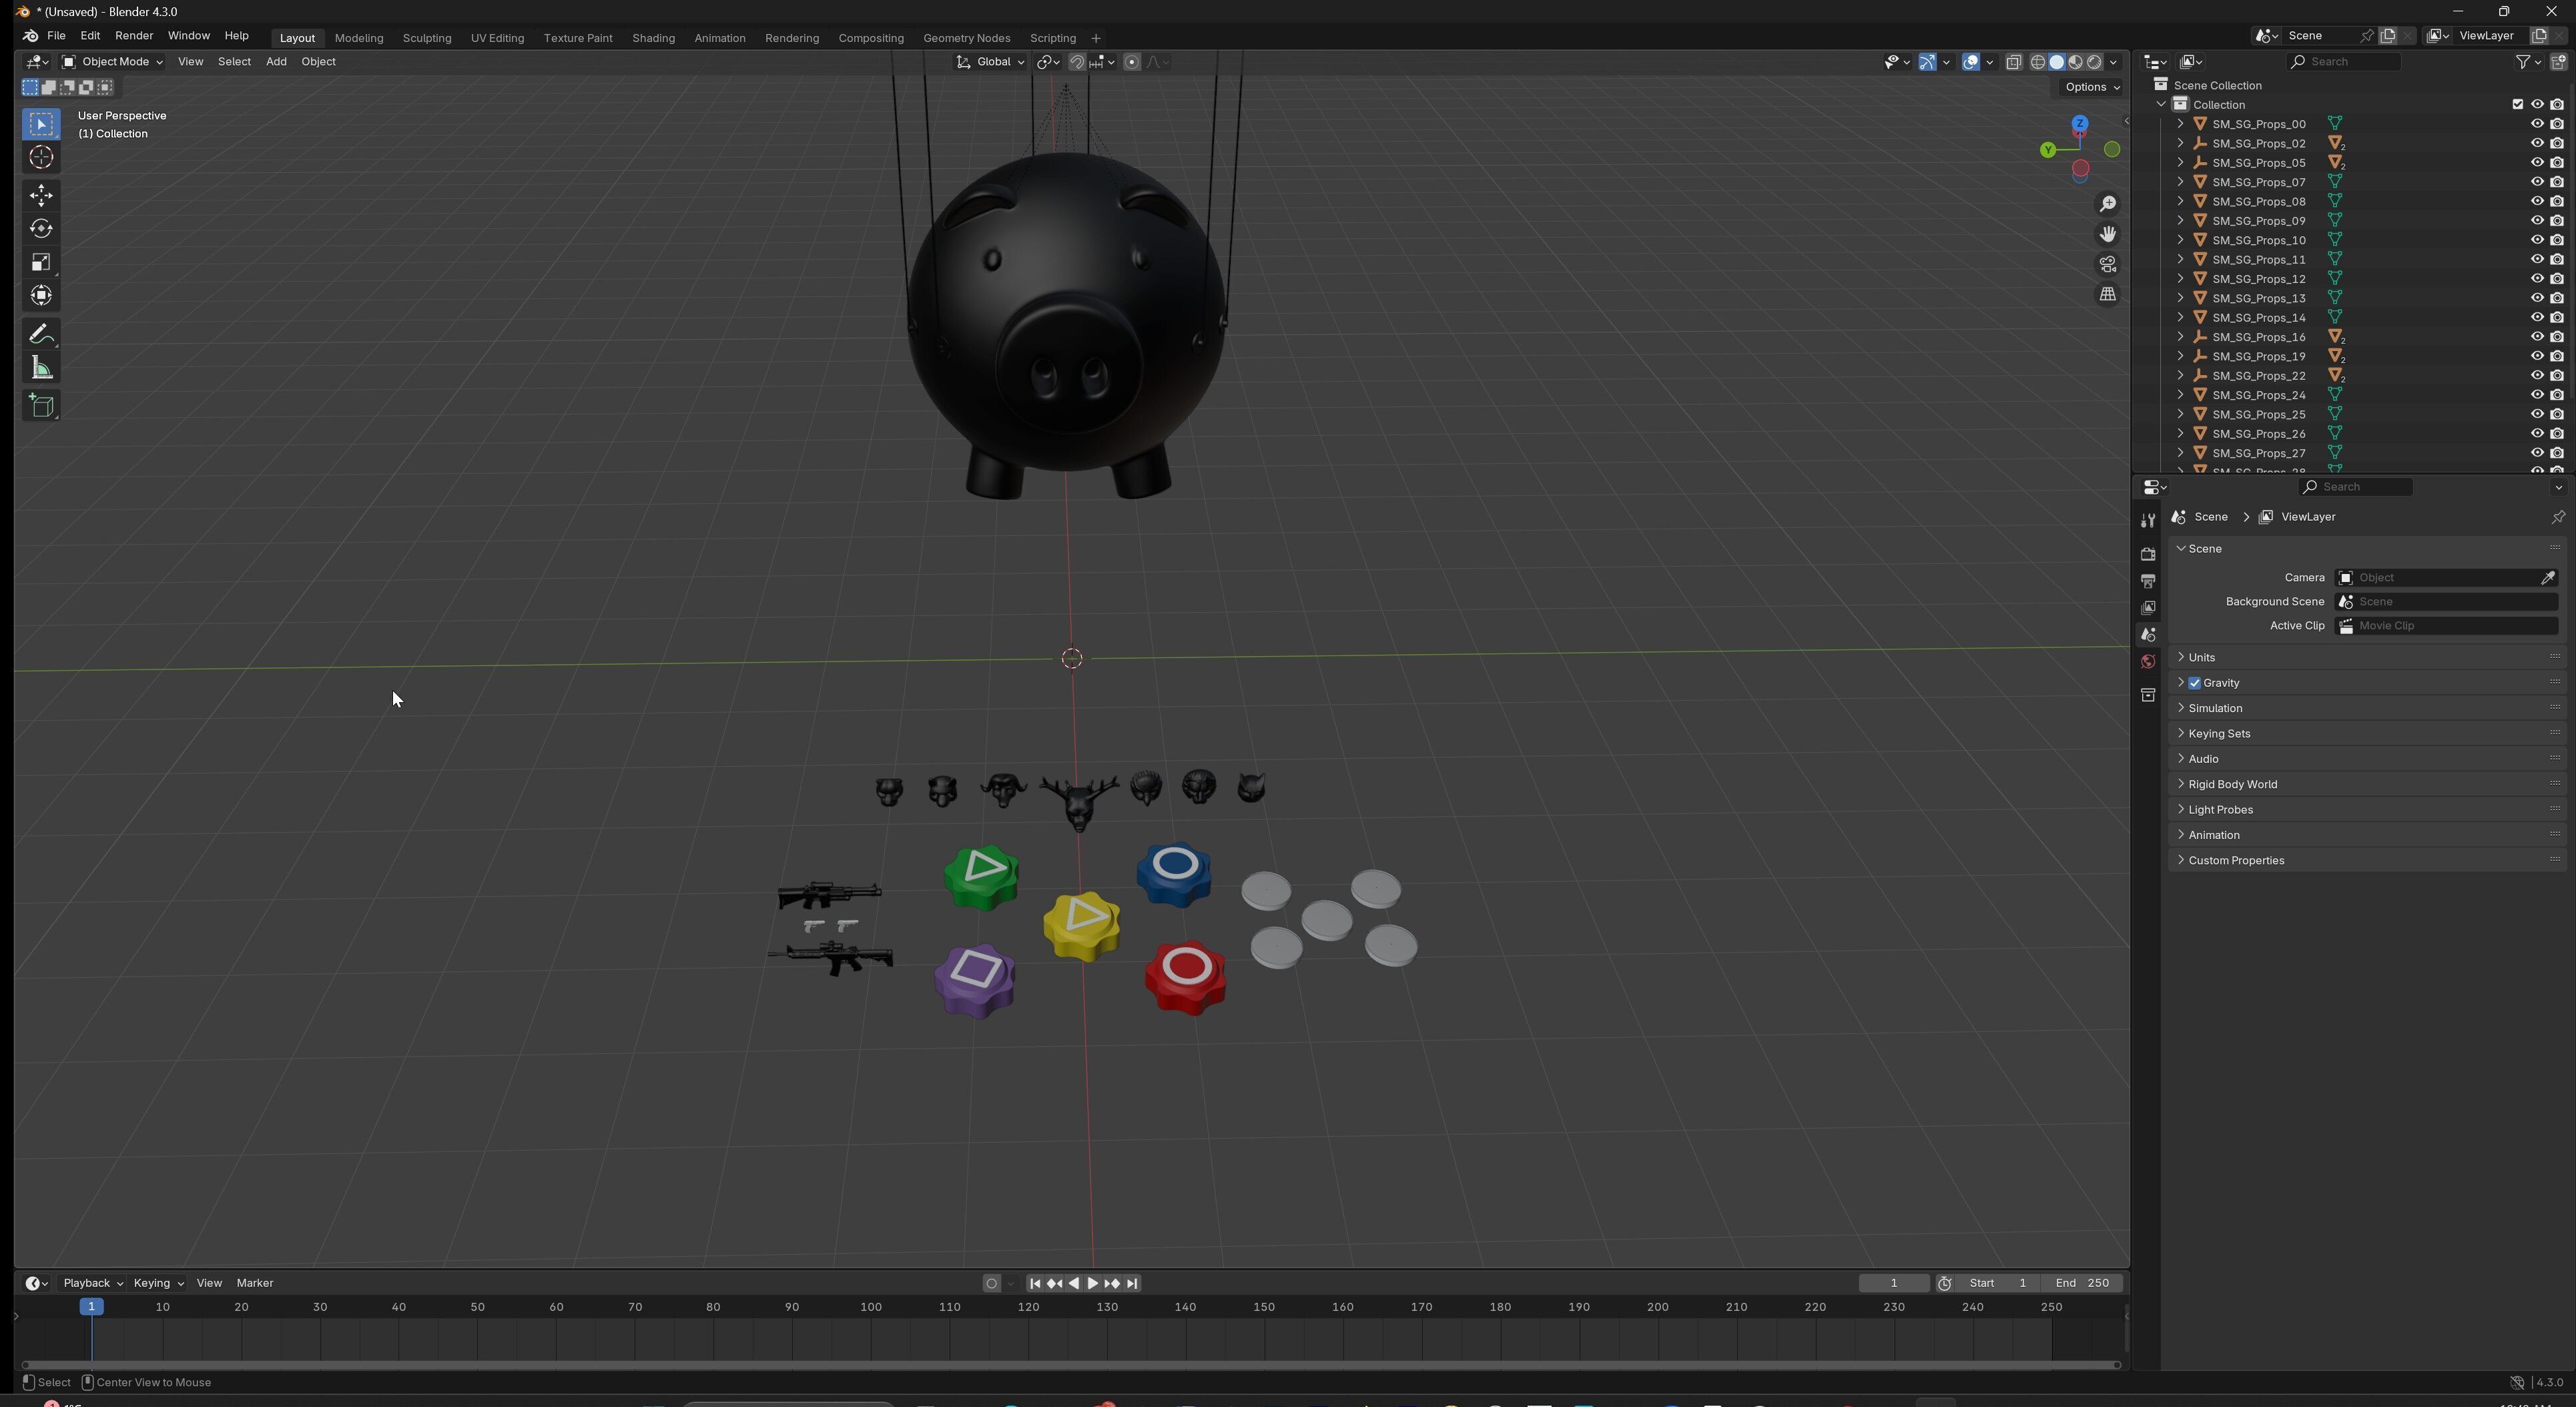2576x1407 pixels.
Task: Select the Rotate tool
Action: (41, 229)
